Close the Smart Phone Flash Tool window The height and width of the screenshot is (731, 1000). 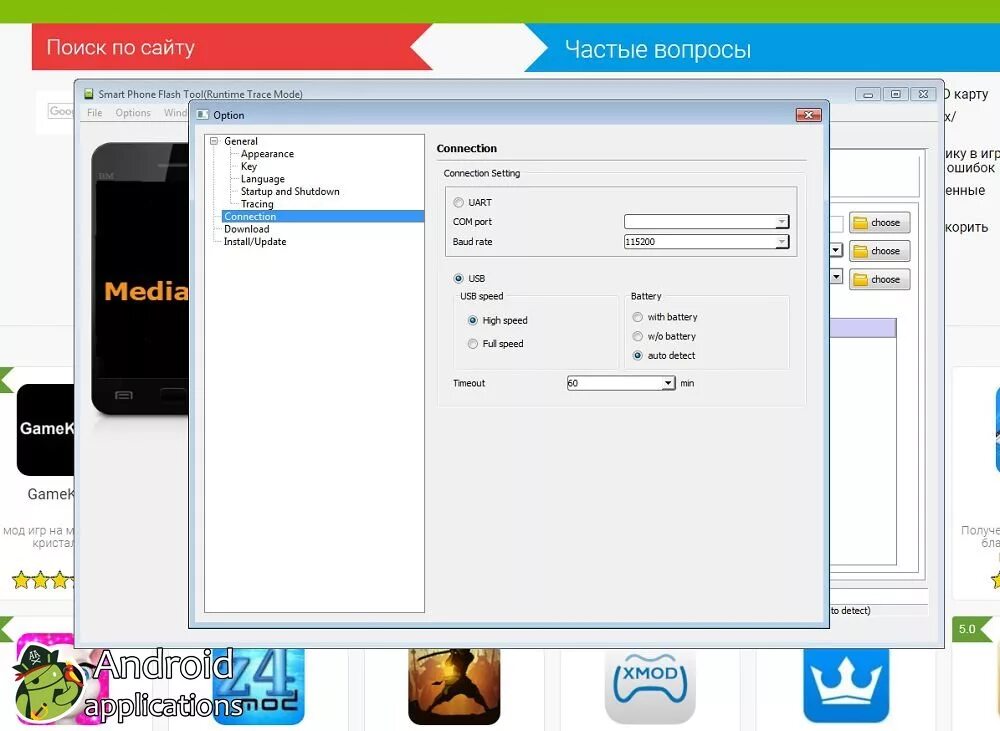pos(923,94)
